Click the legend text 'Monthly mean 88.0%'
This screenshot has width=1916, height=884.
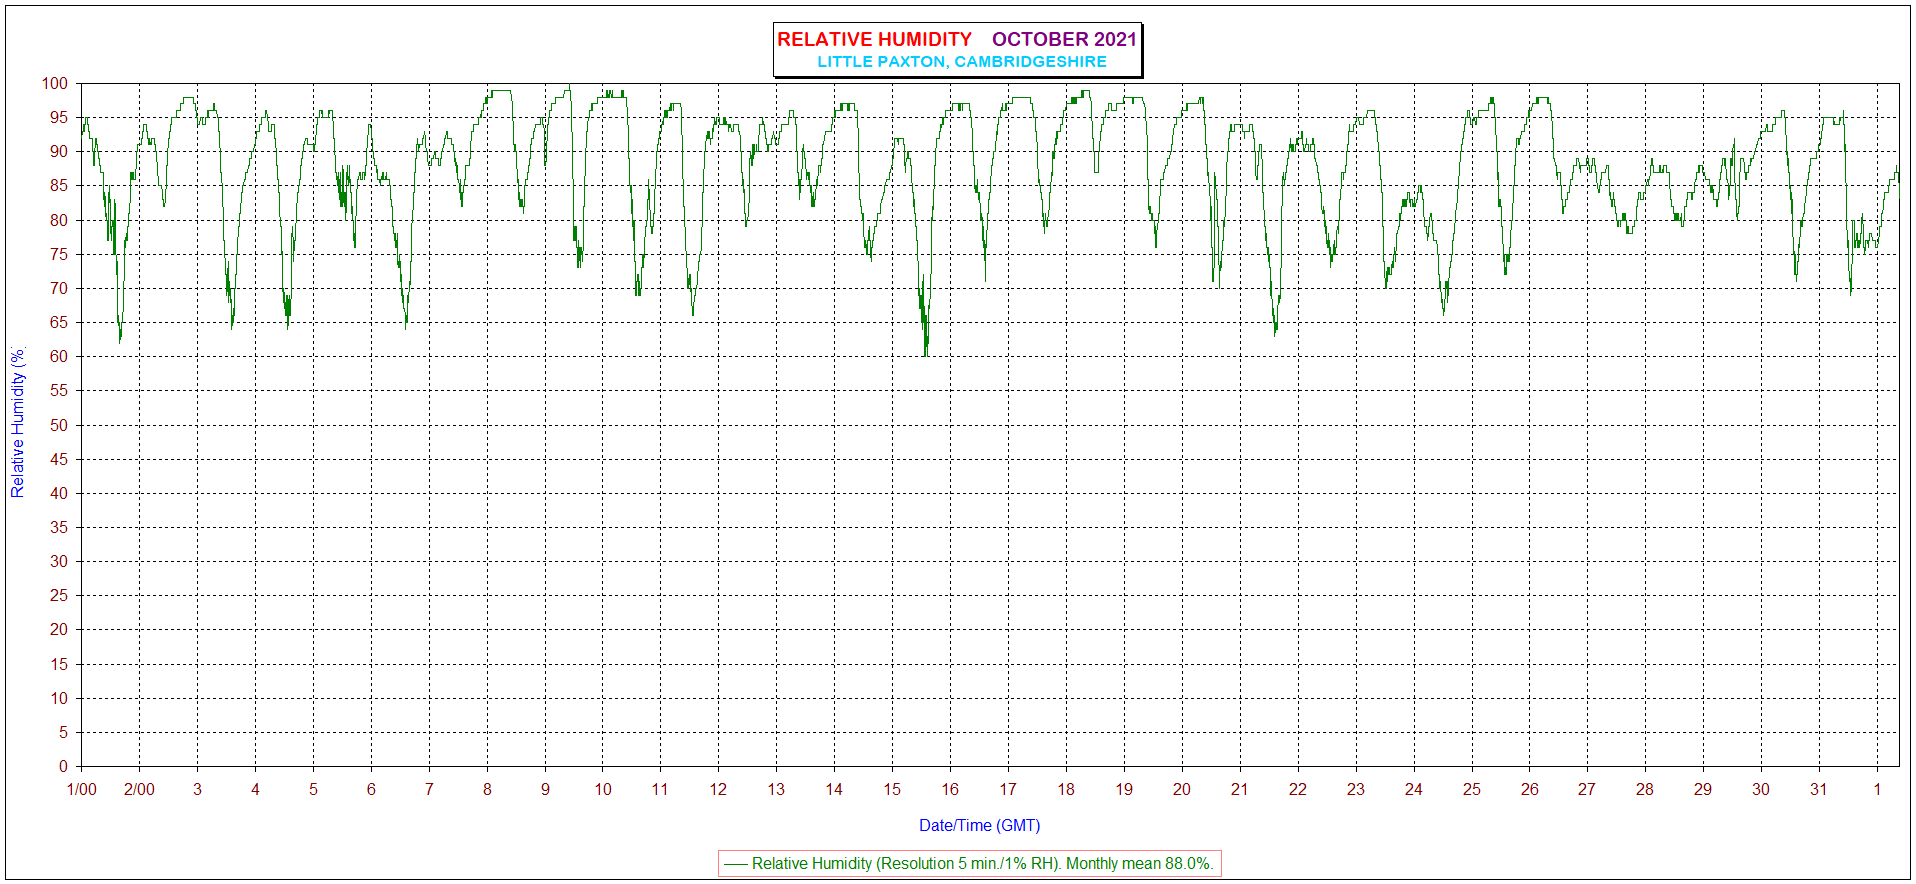1139,863
